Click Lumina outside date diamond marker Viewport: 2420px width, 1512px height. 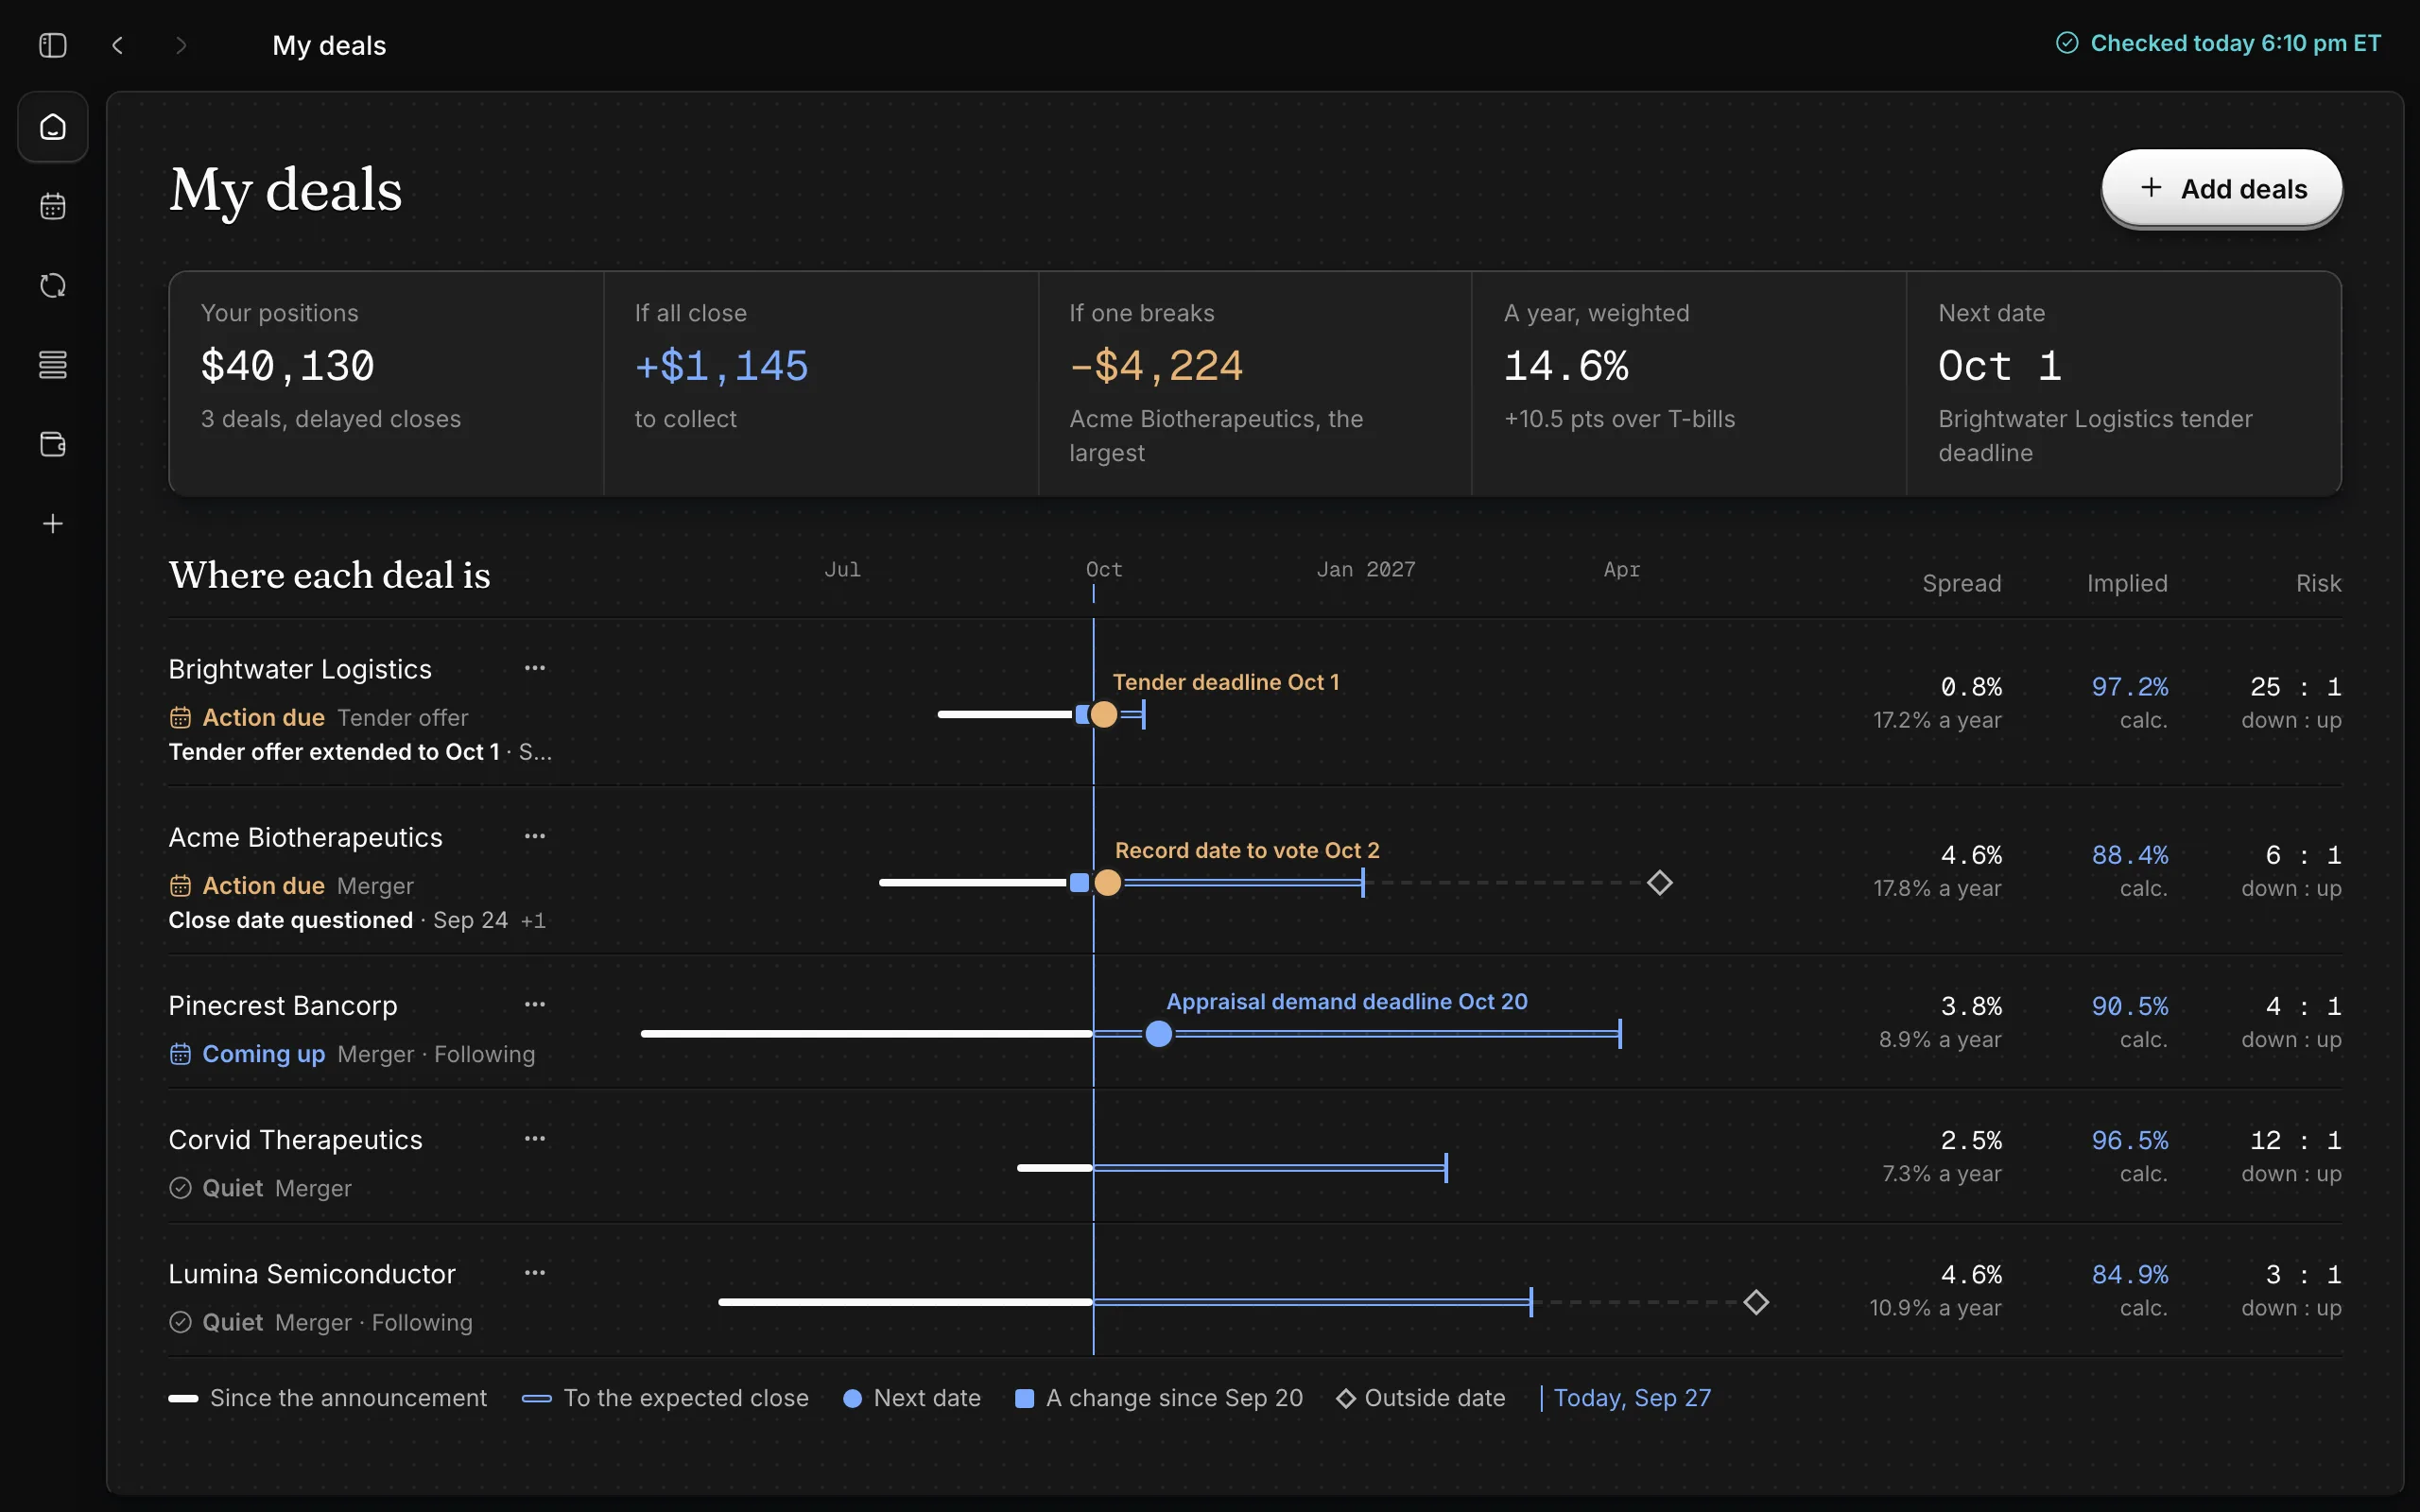tap(1756, 1302)
